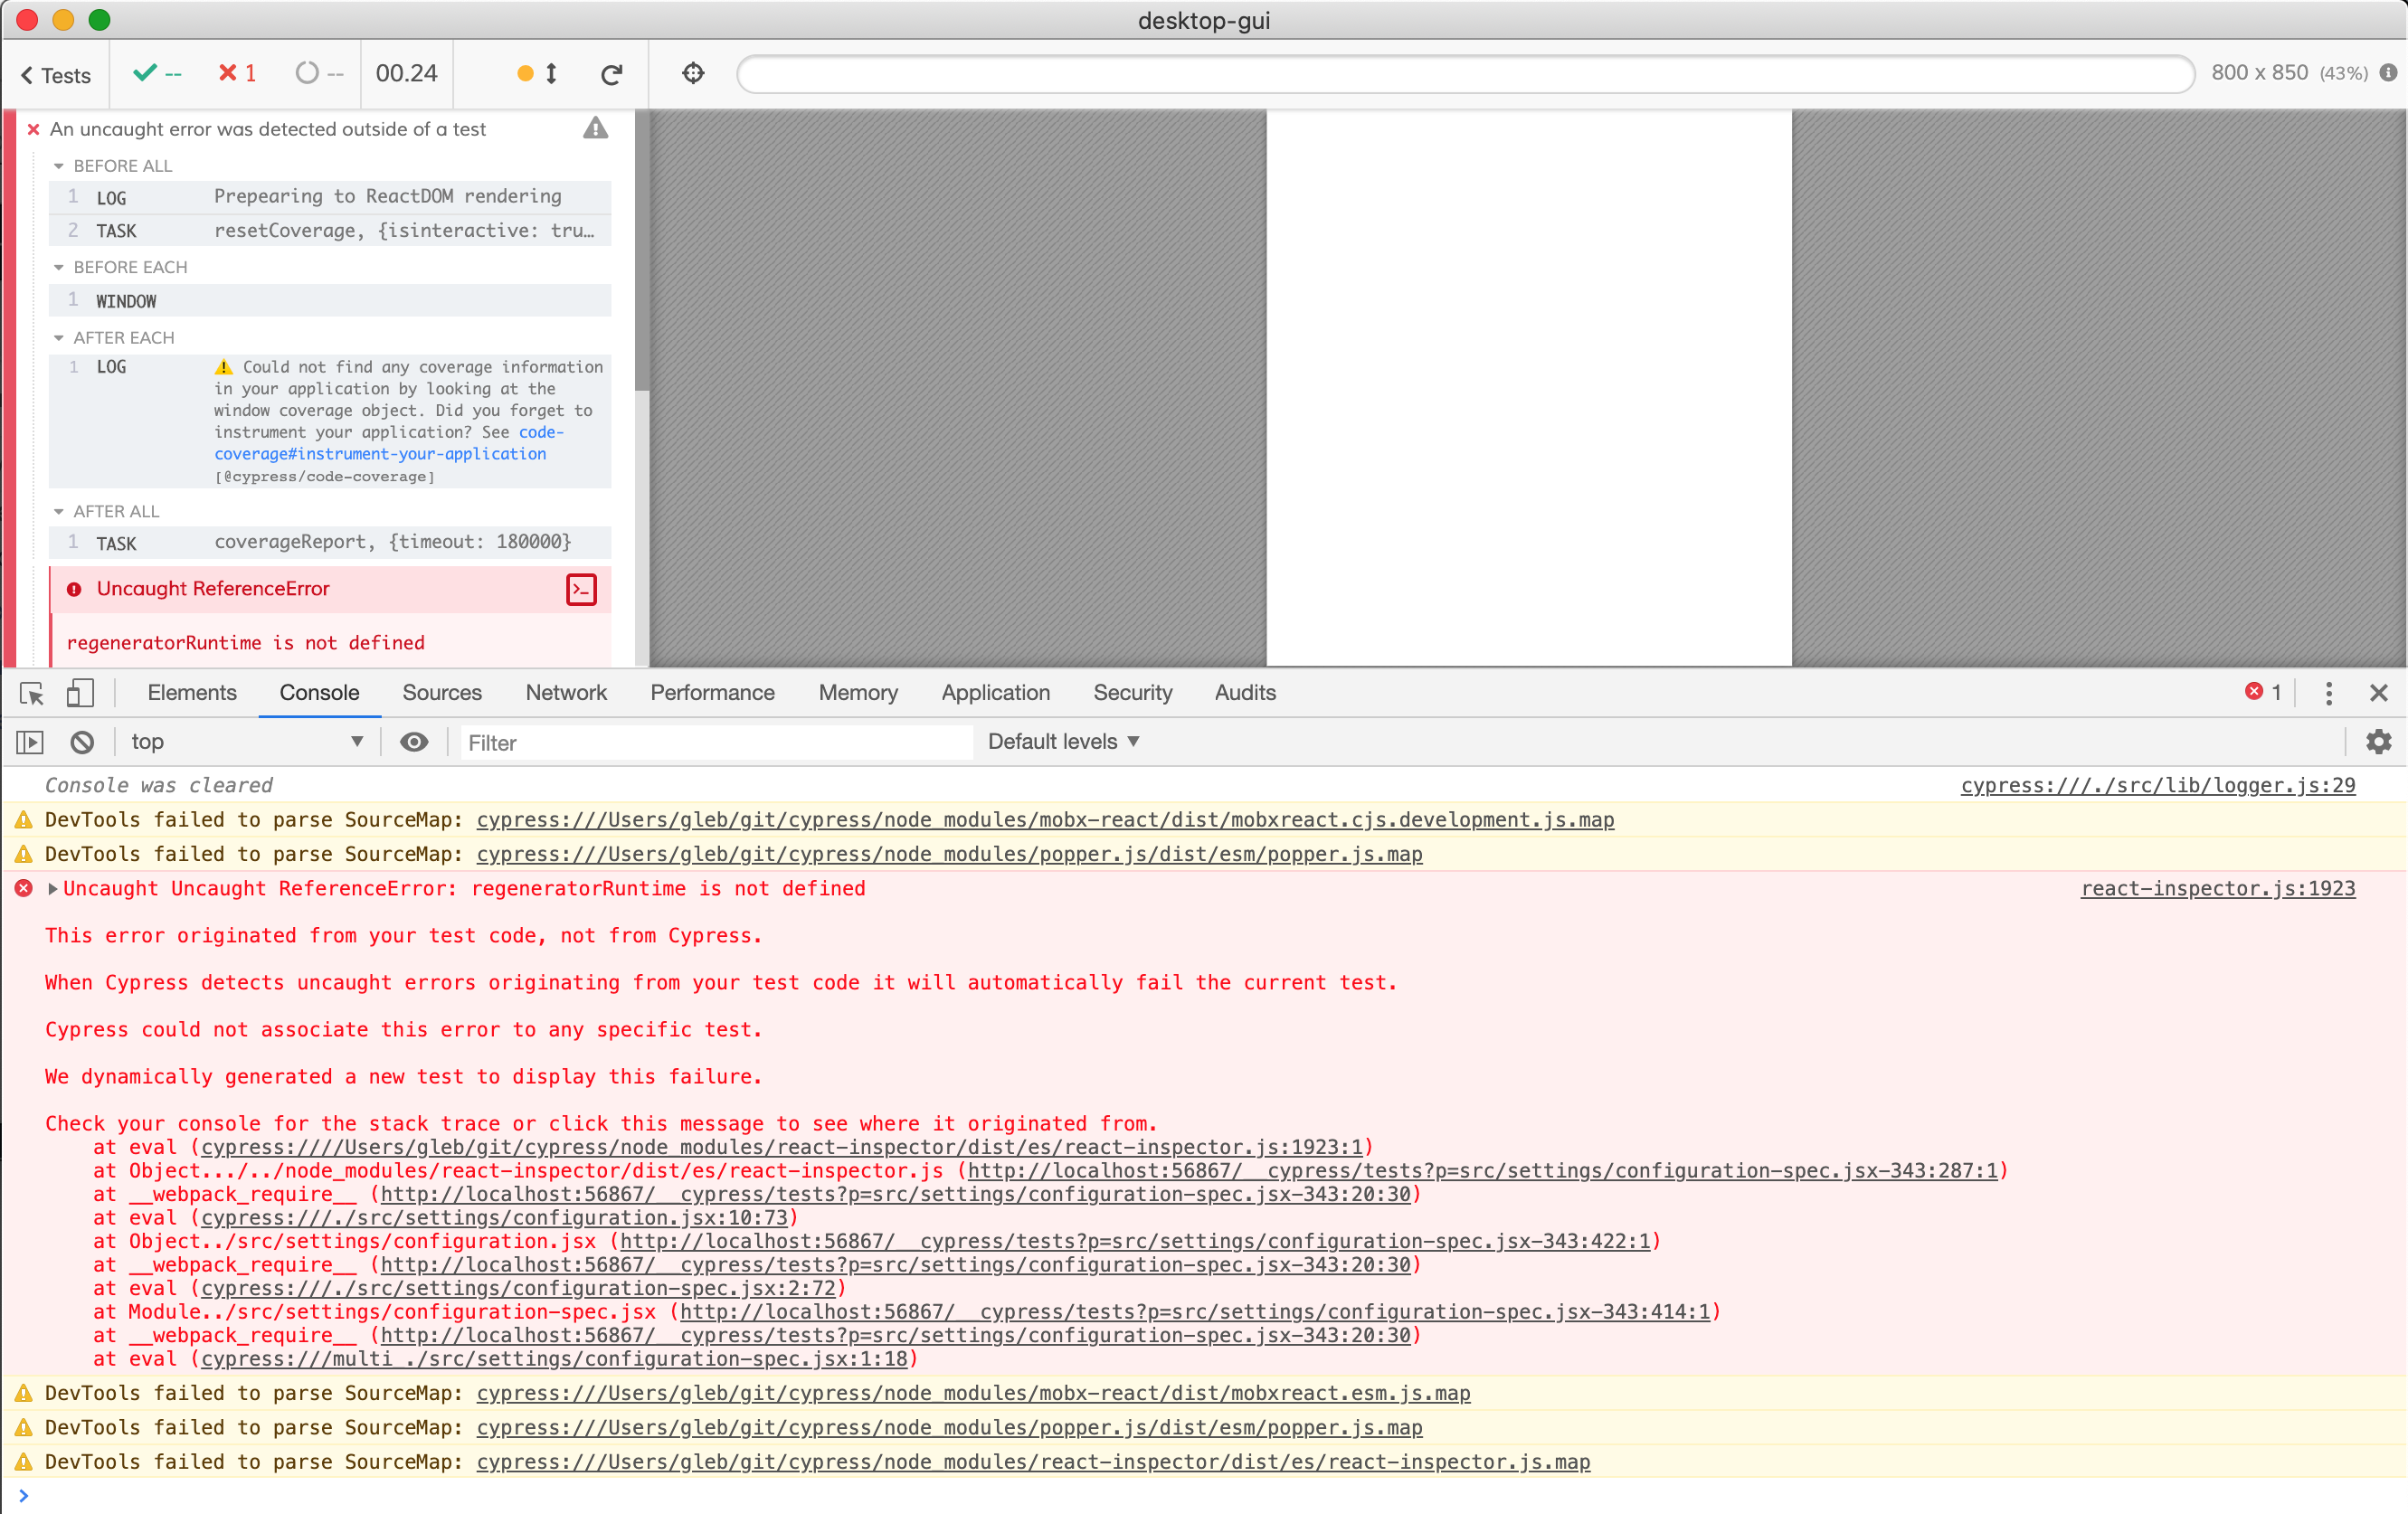Switch to the Network tab
The image size is (2408, 1514).
point(565,692)
